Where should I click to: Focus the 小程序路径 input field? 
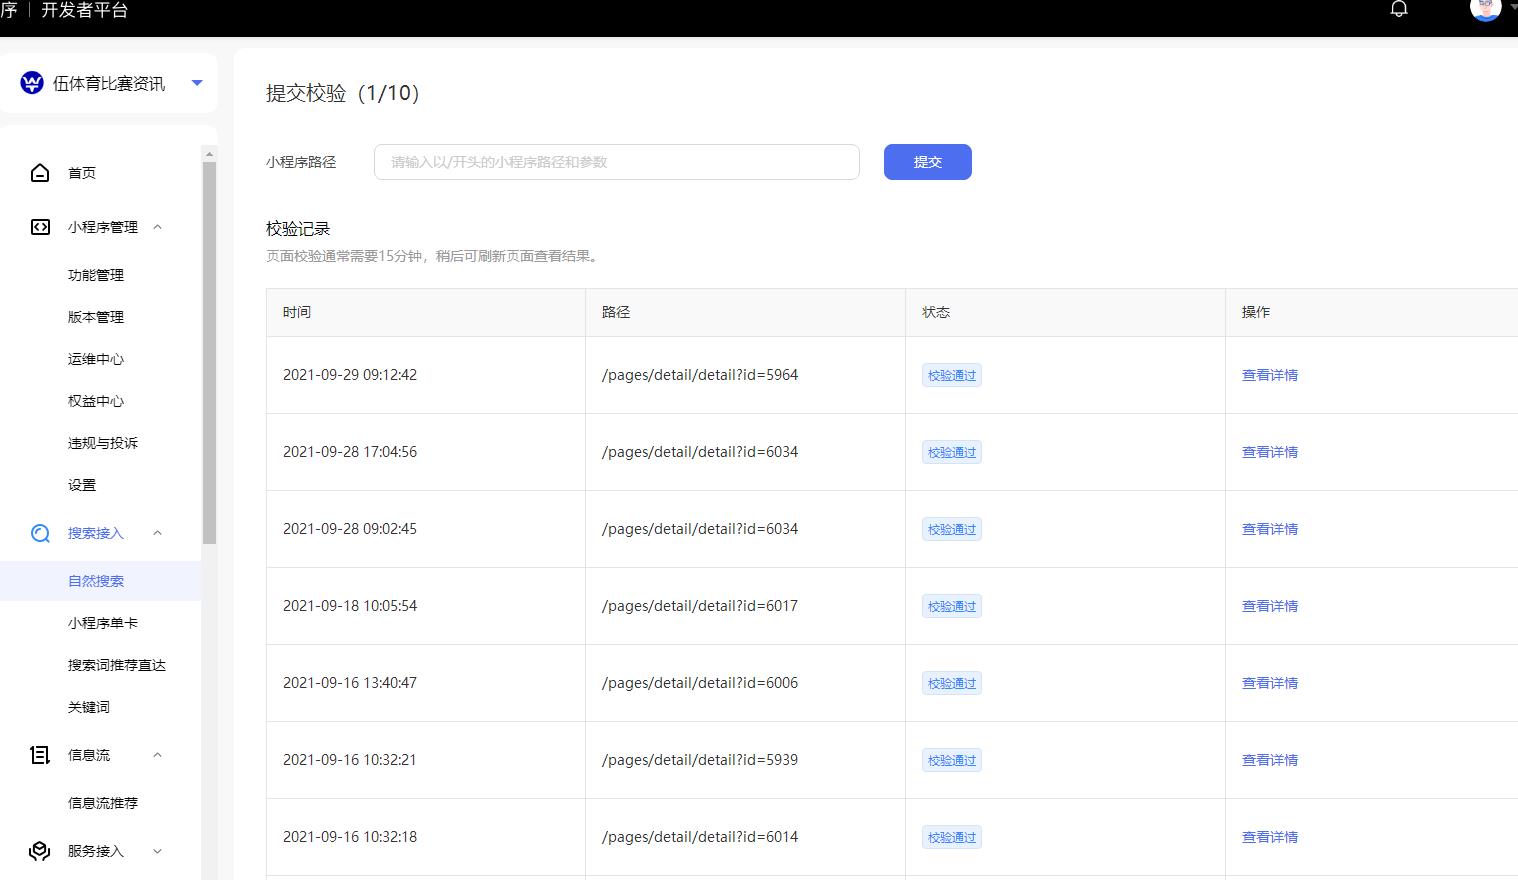point(617,162)
